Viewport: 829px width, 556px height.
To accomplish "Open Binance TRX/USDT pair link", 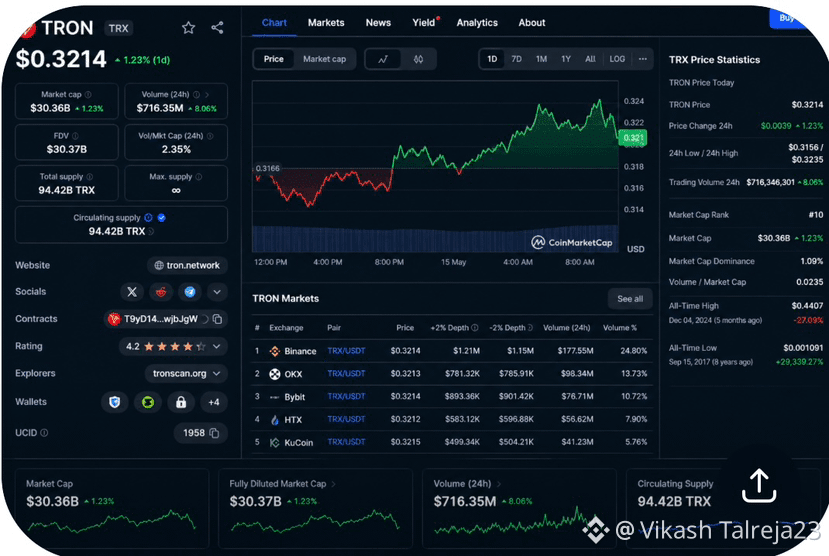I will pyautogui.click(x=346, y=351).
